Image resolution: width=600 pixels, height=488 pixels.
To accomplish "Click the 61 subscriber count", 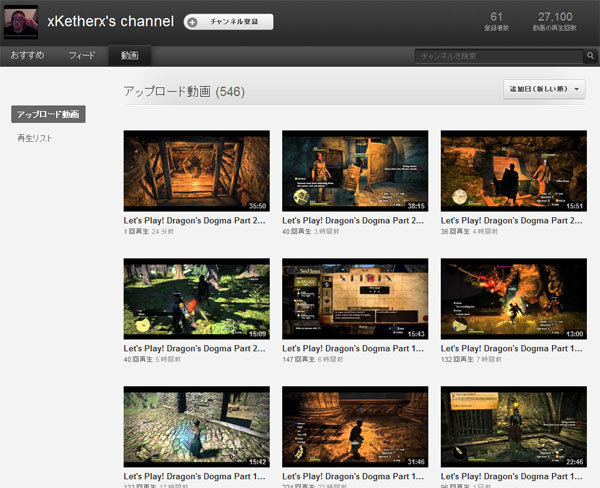I will coord(496,17).
